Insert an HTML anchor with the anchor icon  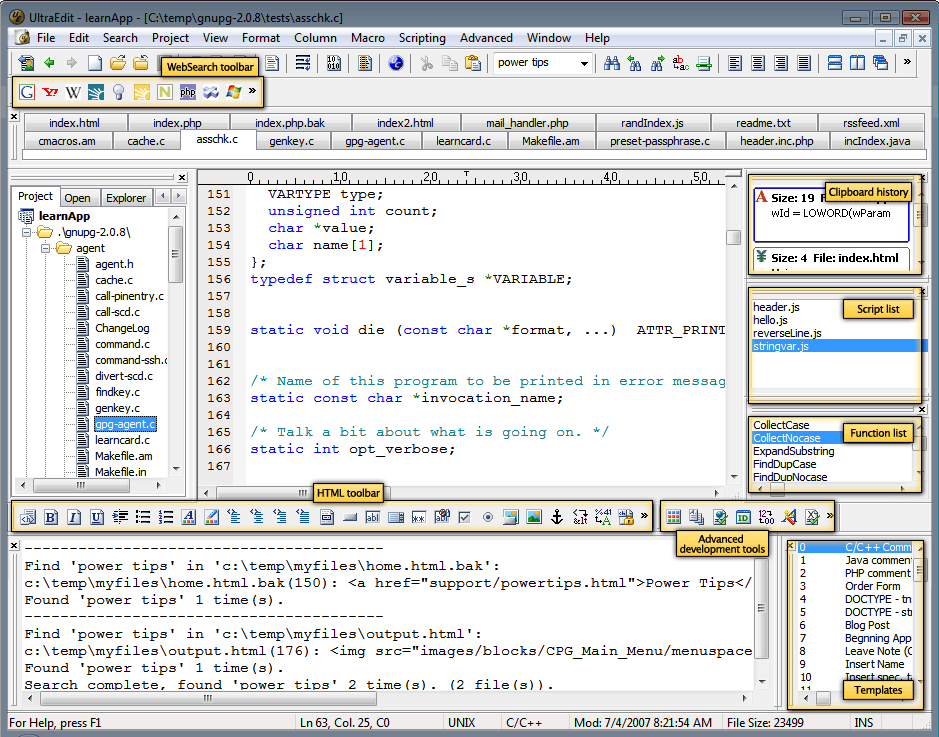[556, 517]
